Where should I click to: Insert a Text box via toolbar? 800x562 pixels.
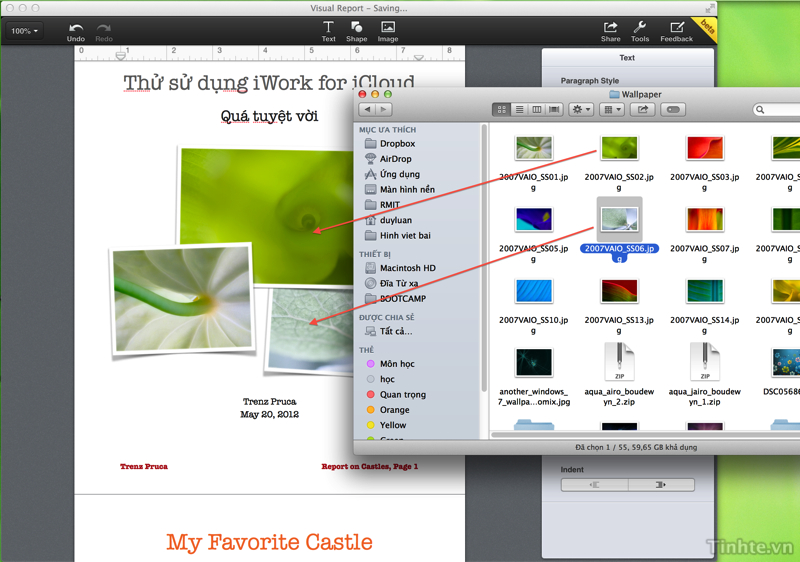(329, 32)
